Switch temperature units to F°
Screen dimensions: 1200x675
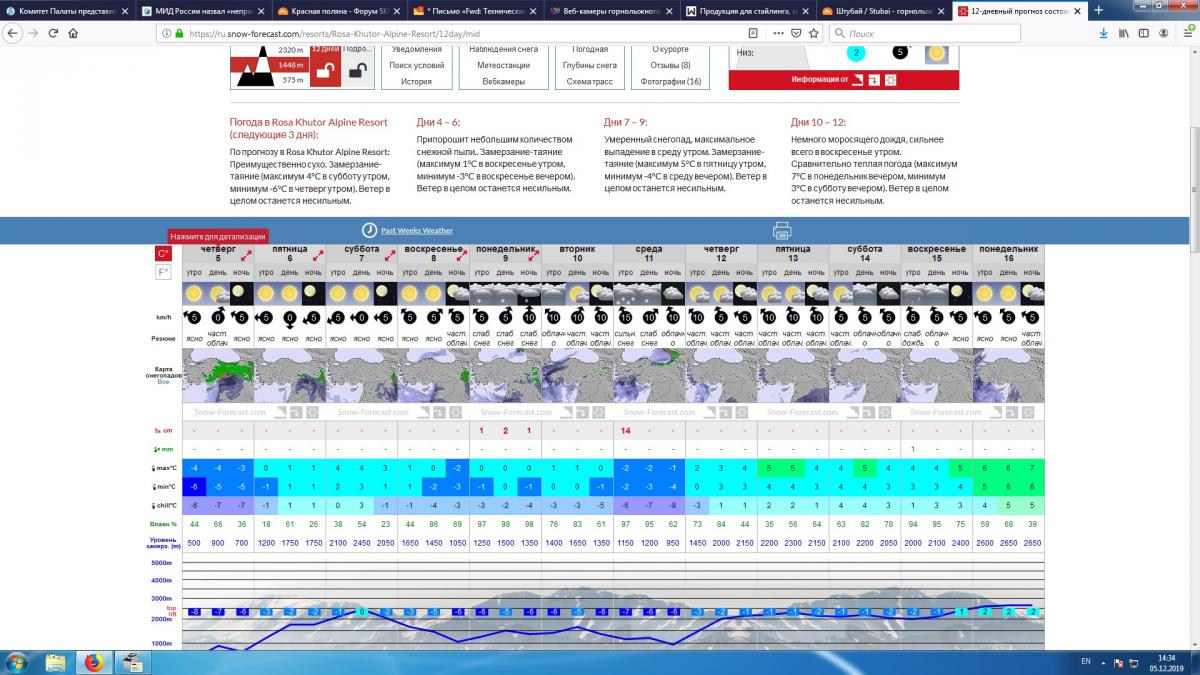coord(163,272)
